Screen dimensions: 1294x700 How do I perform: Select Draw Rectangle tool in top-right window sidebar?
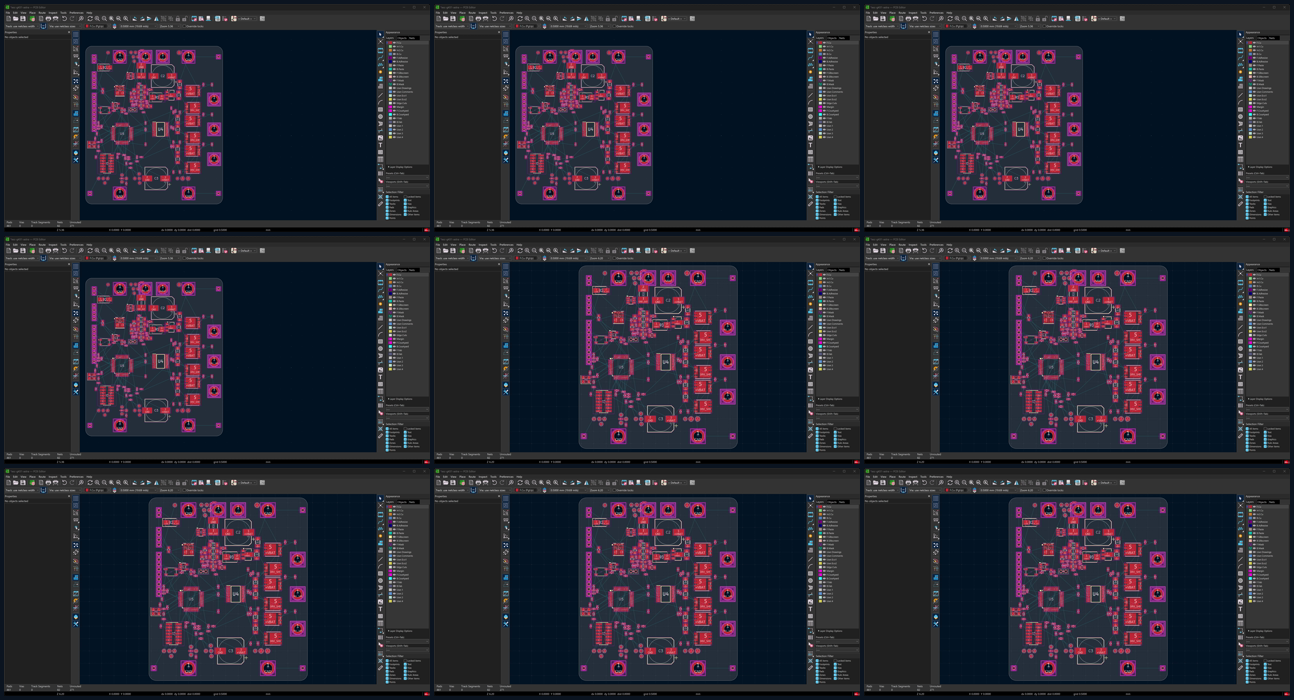(1240, 109)
